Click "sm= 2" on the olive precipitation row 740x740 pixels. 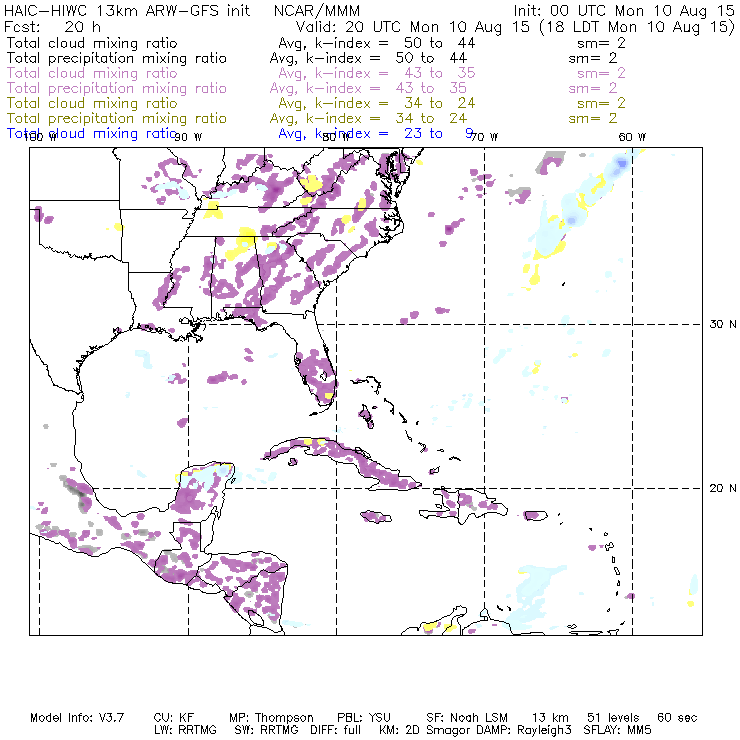tap(593, 118)
